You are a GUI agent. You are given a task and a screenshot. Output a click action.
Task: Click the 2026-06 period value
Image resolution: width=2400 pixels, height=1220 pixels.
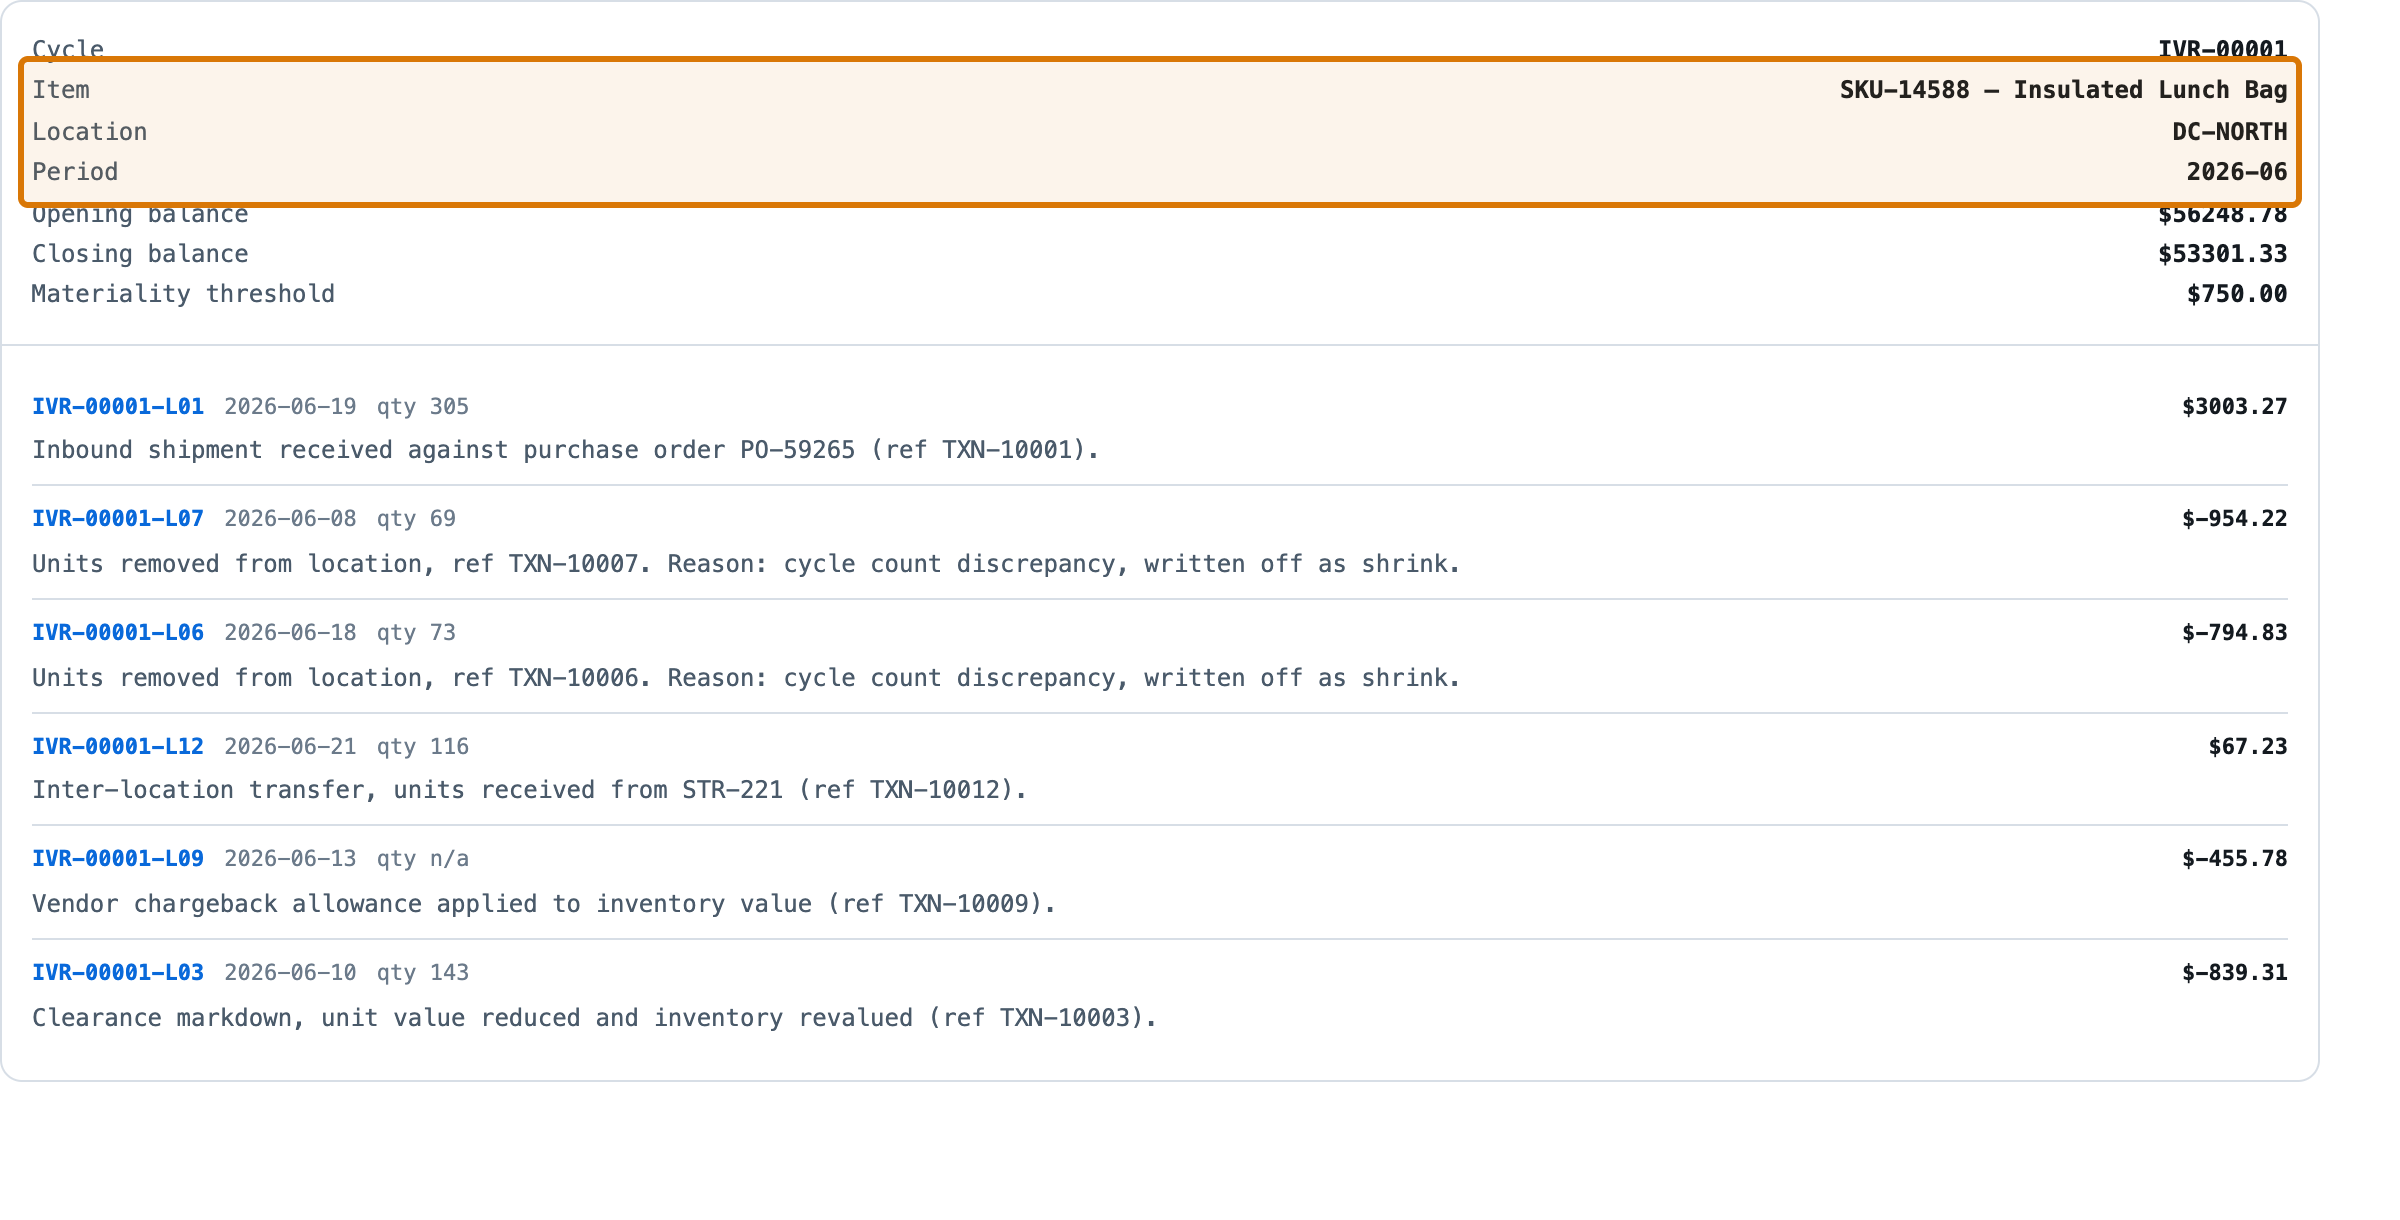pyautogui.click(x=2237, y=172)
